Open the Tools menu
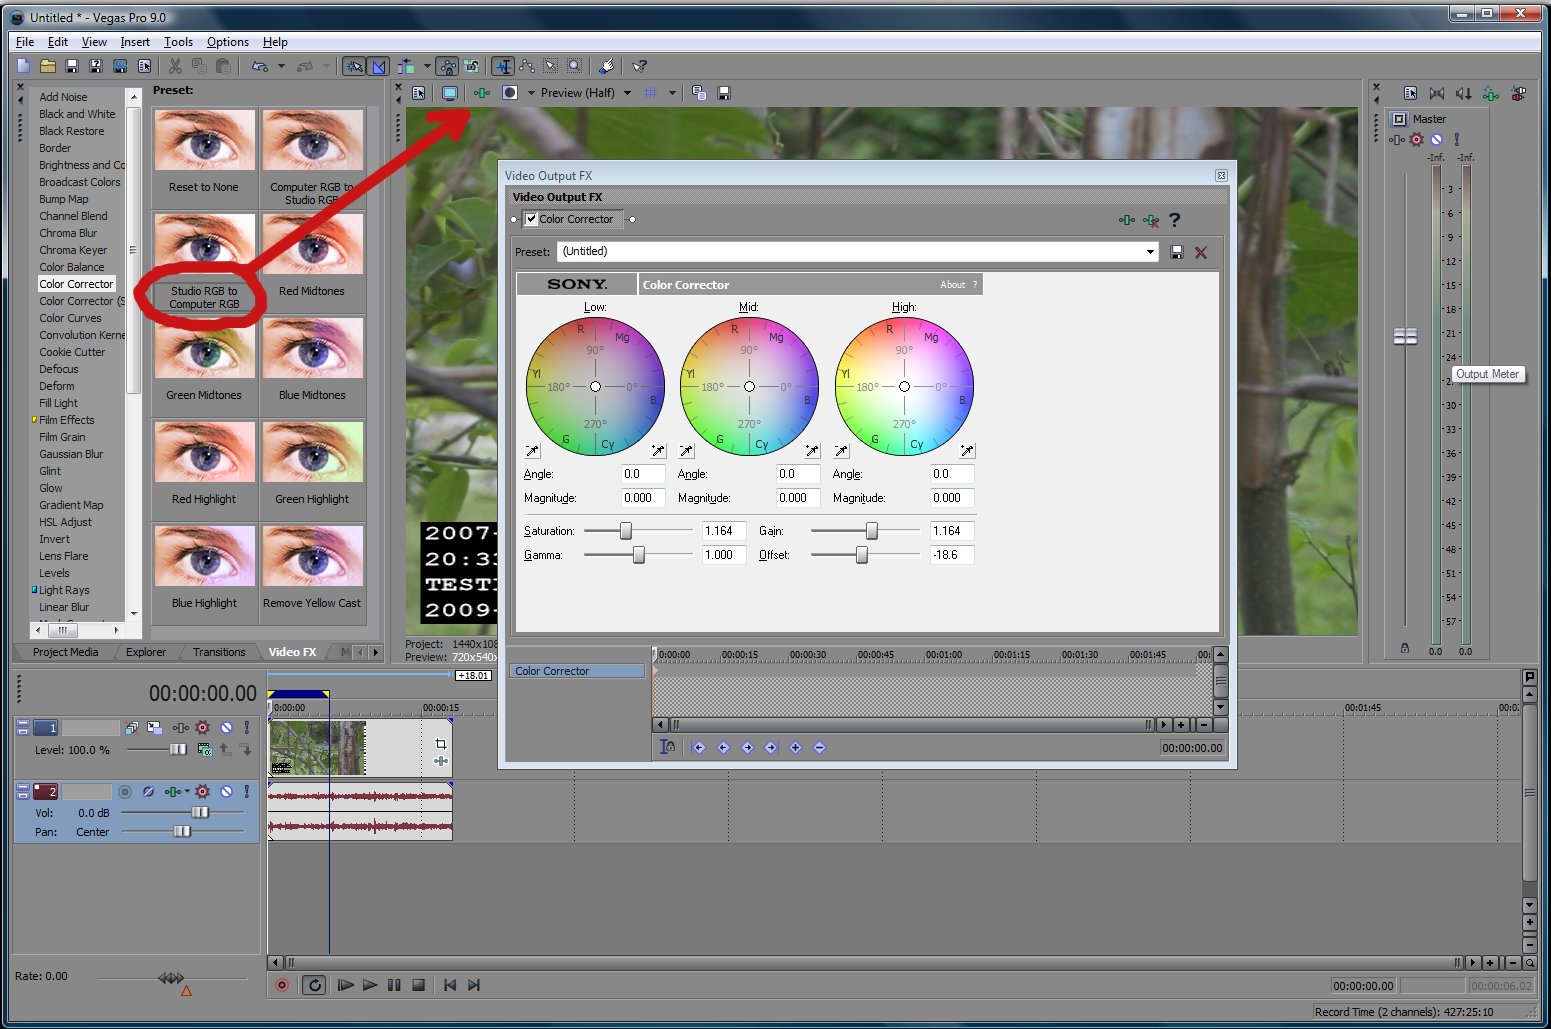Viewport: 1551px width, 1029px height. (178, 42)
